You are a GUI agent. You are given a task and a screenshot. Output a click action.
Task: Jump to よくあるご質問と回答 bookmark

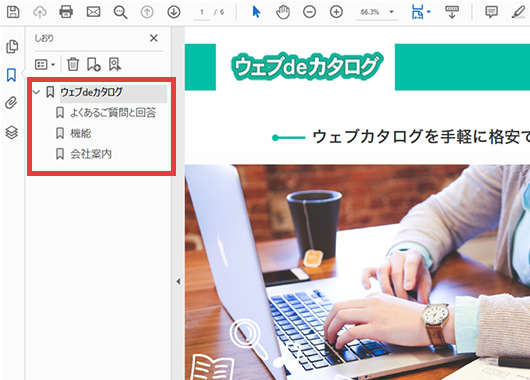click(x=113, y=113)
